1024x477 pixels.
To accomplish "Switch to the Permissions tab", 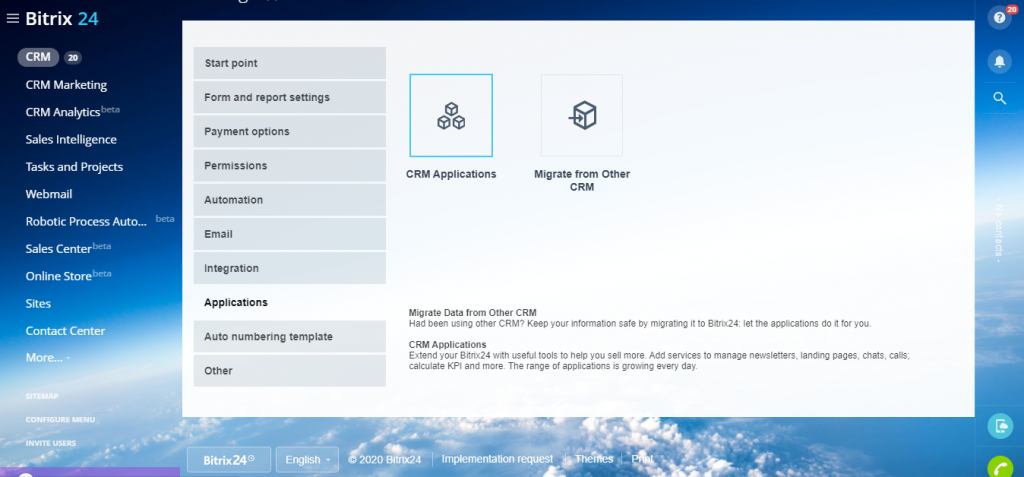I will 289,166.
